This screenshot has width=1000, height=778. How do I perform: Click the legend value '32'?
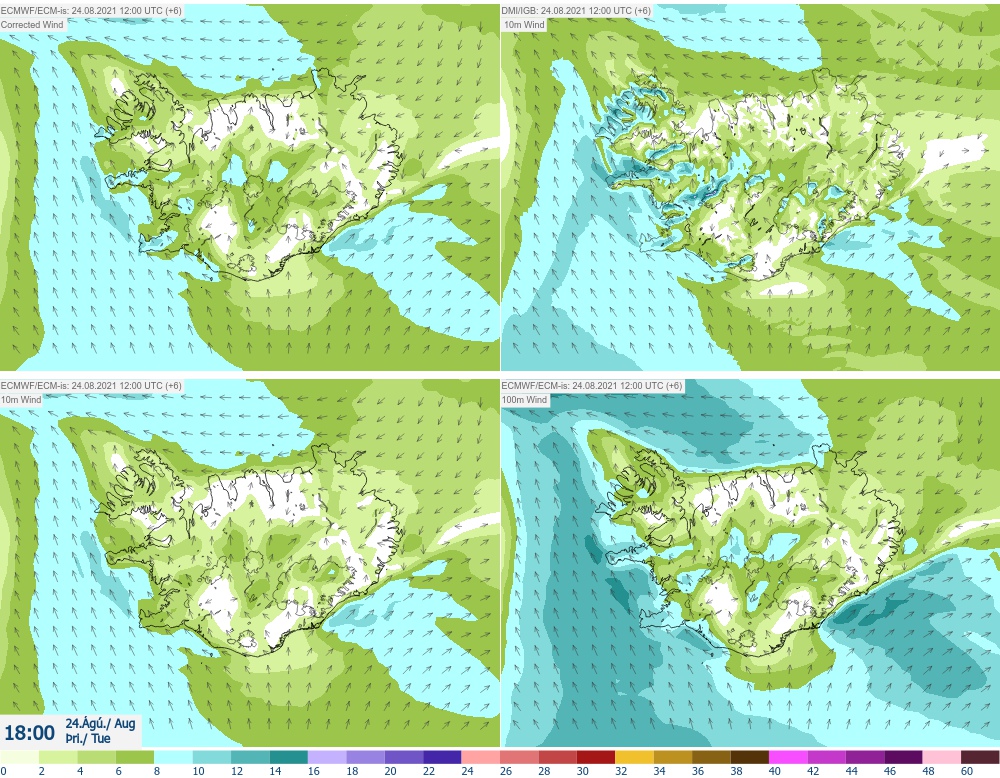pyautogui.click(x=621, y=771)
